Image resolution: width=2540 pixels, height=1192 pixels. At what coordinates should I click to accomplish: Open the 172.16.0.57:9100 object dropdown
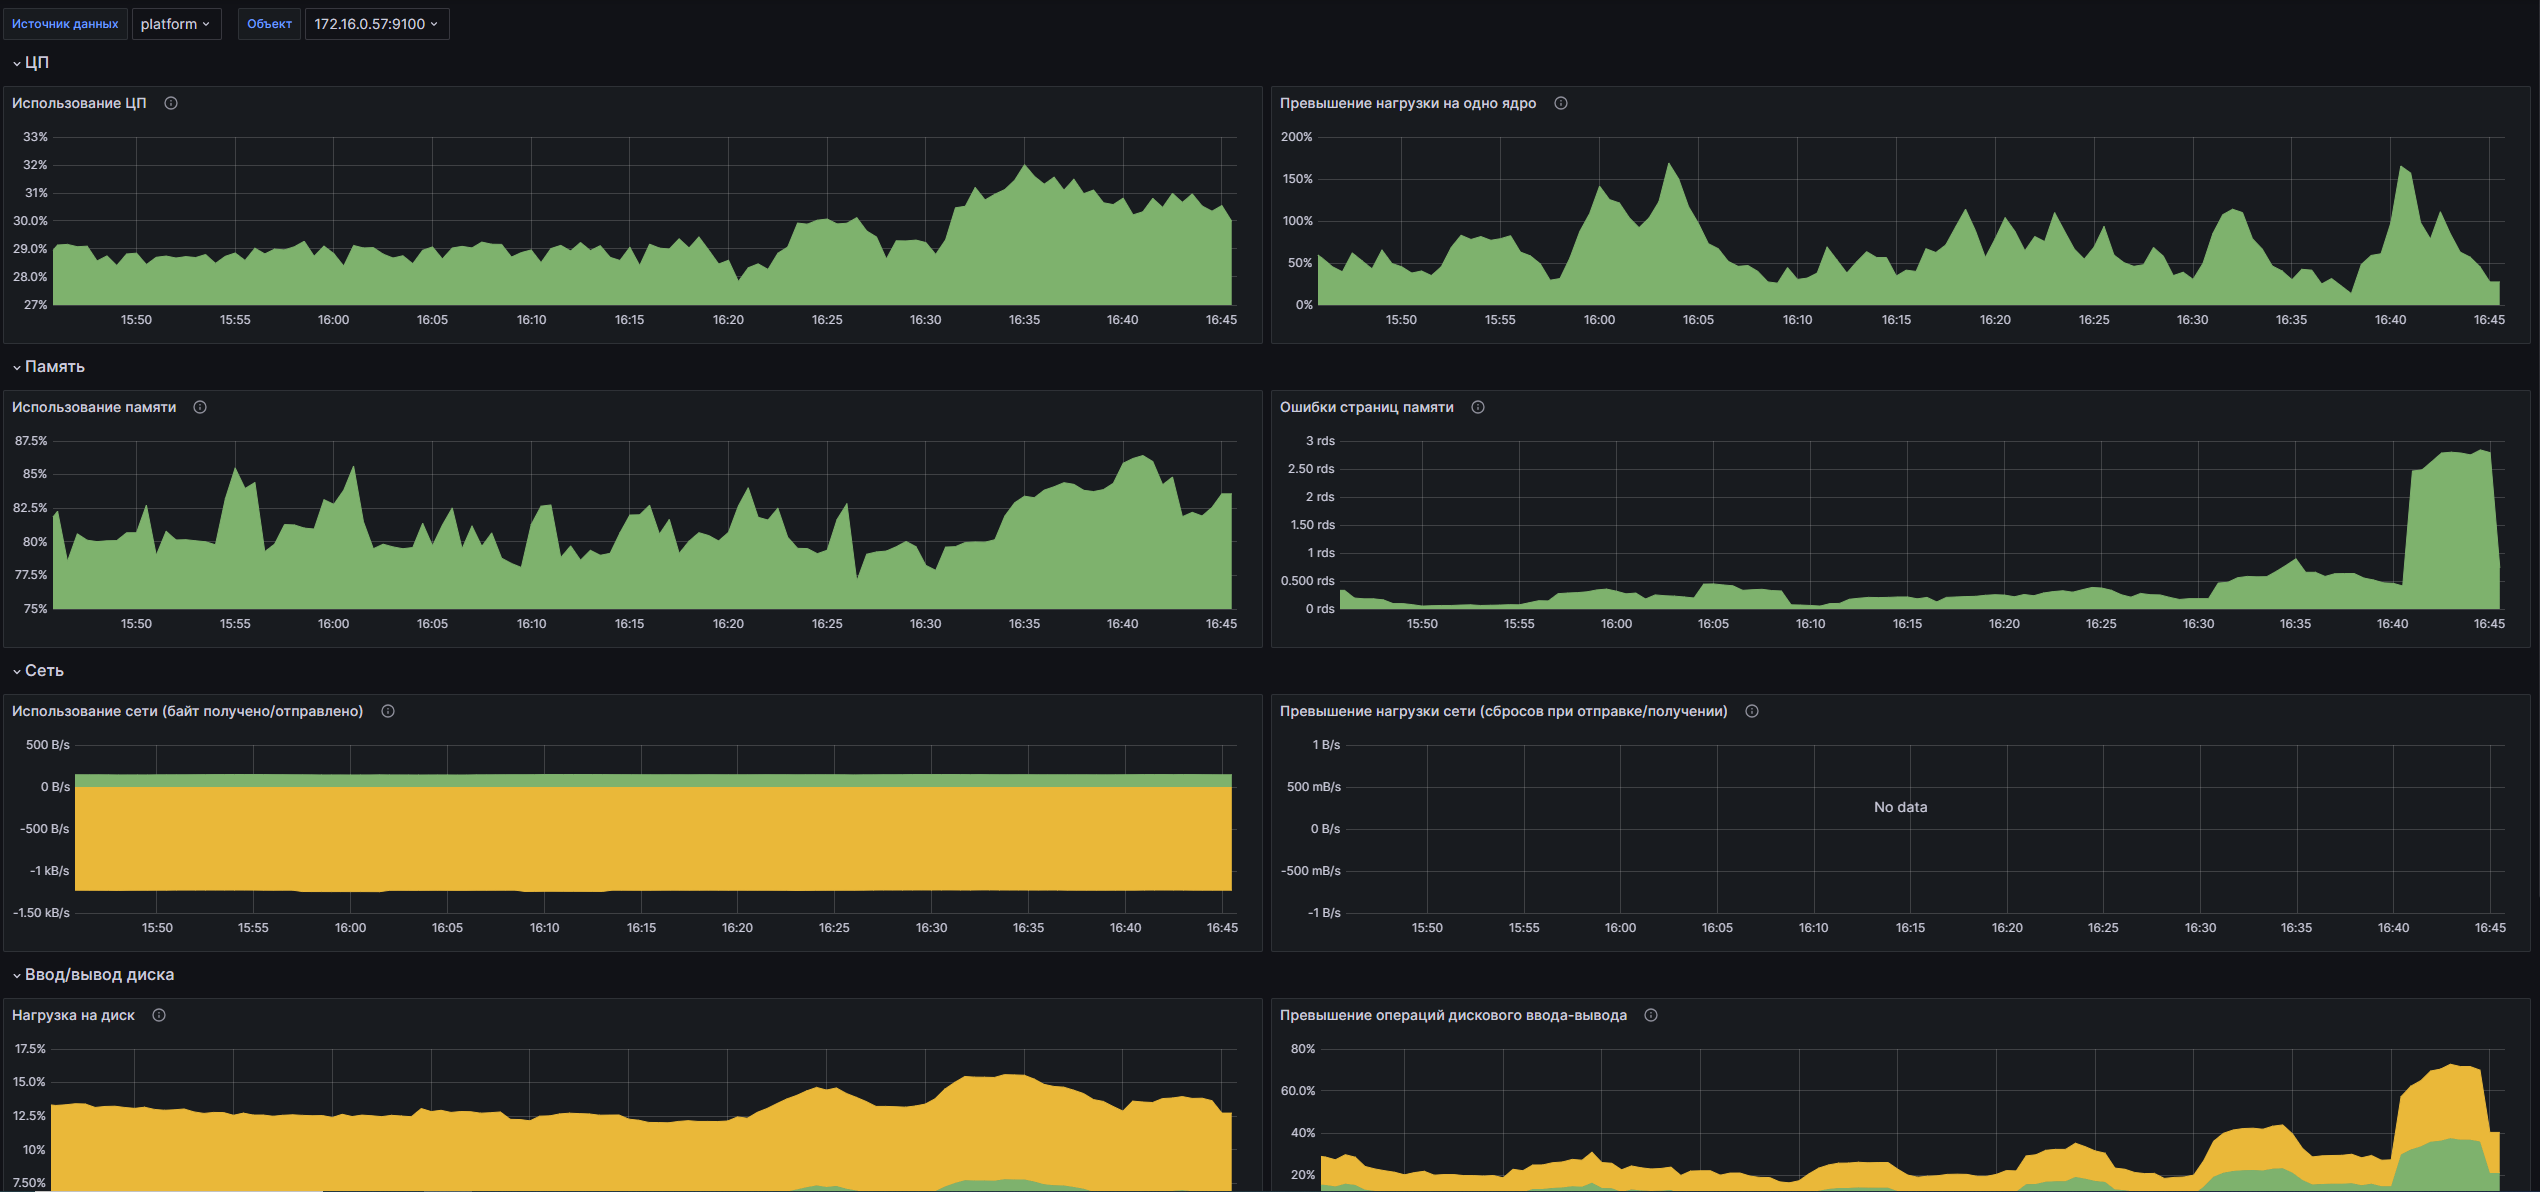coord(376,24)
